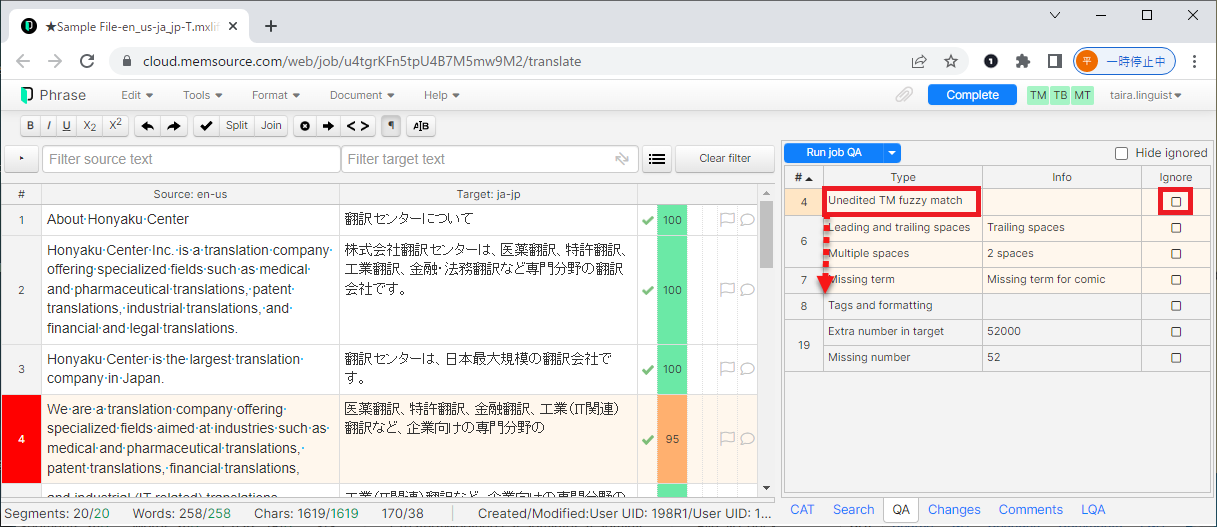Click the undo arrow in toolbar
This screenshot has height=527, width=1217.
click(147, 126)
